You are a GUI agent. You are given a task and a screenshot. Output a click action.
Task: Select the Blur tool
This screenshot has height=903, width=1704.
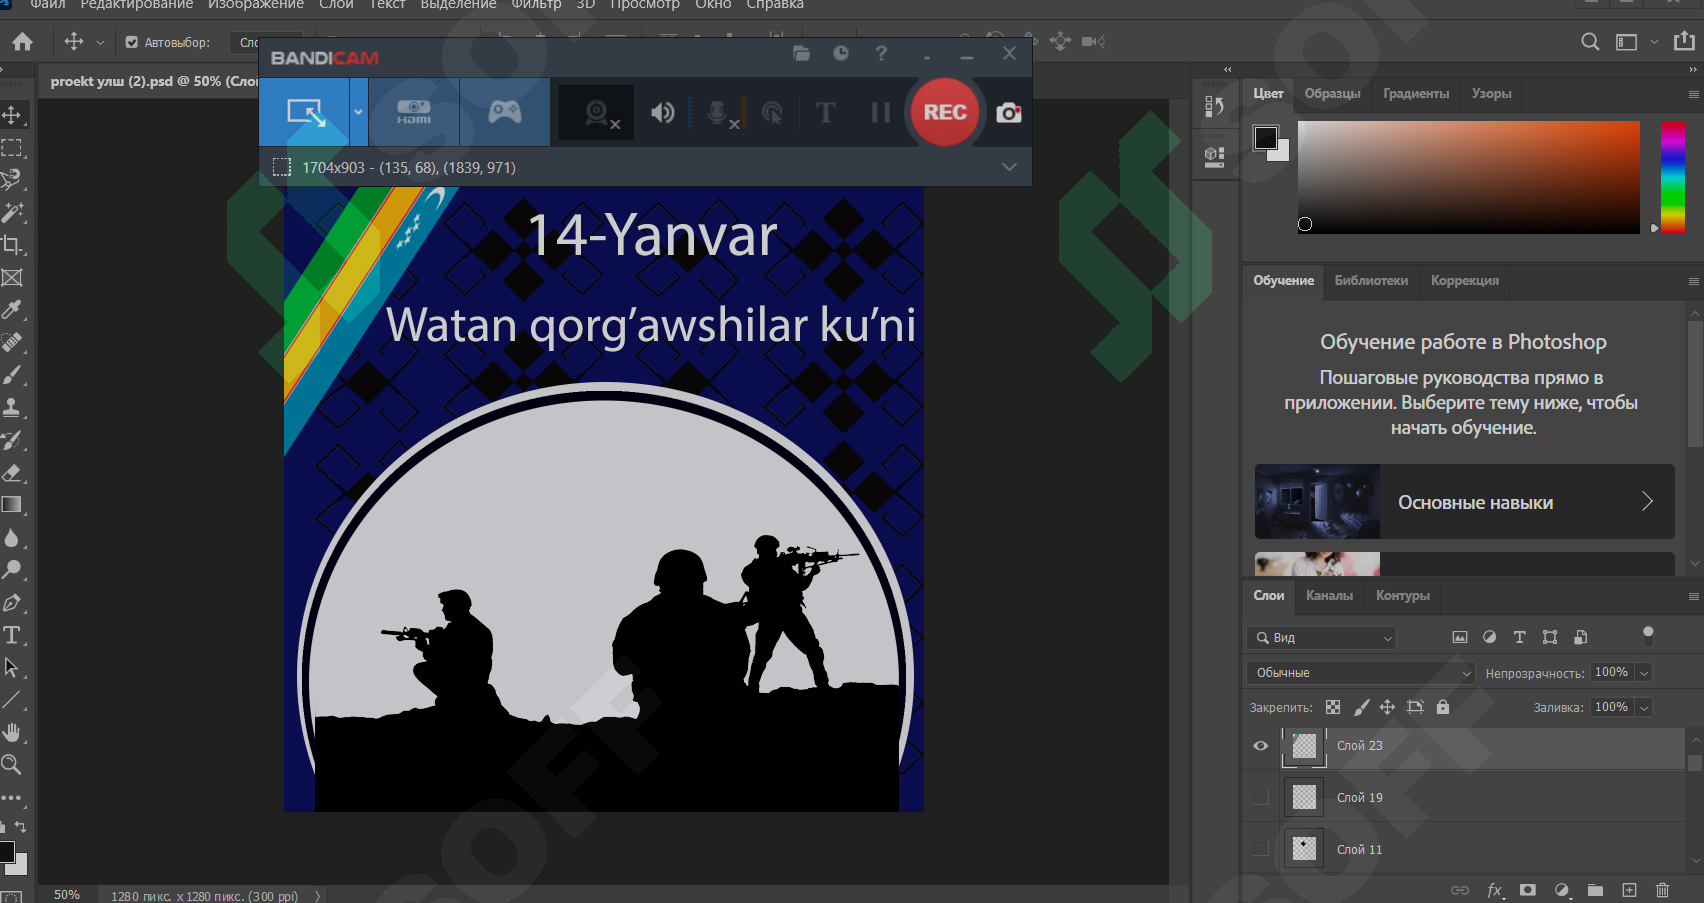12,538
